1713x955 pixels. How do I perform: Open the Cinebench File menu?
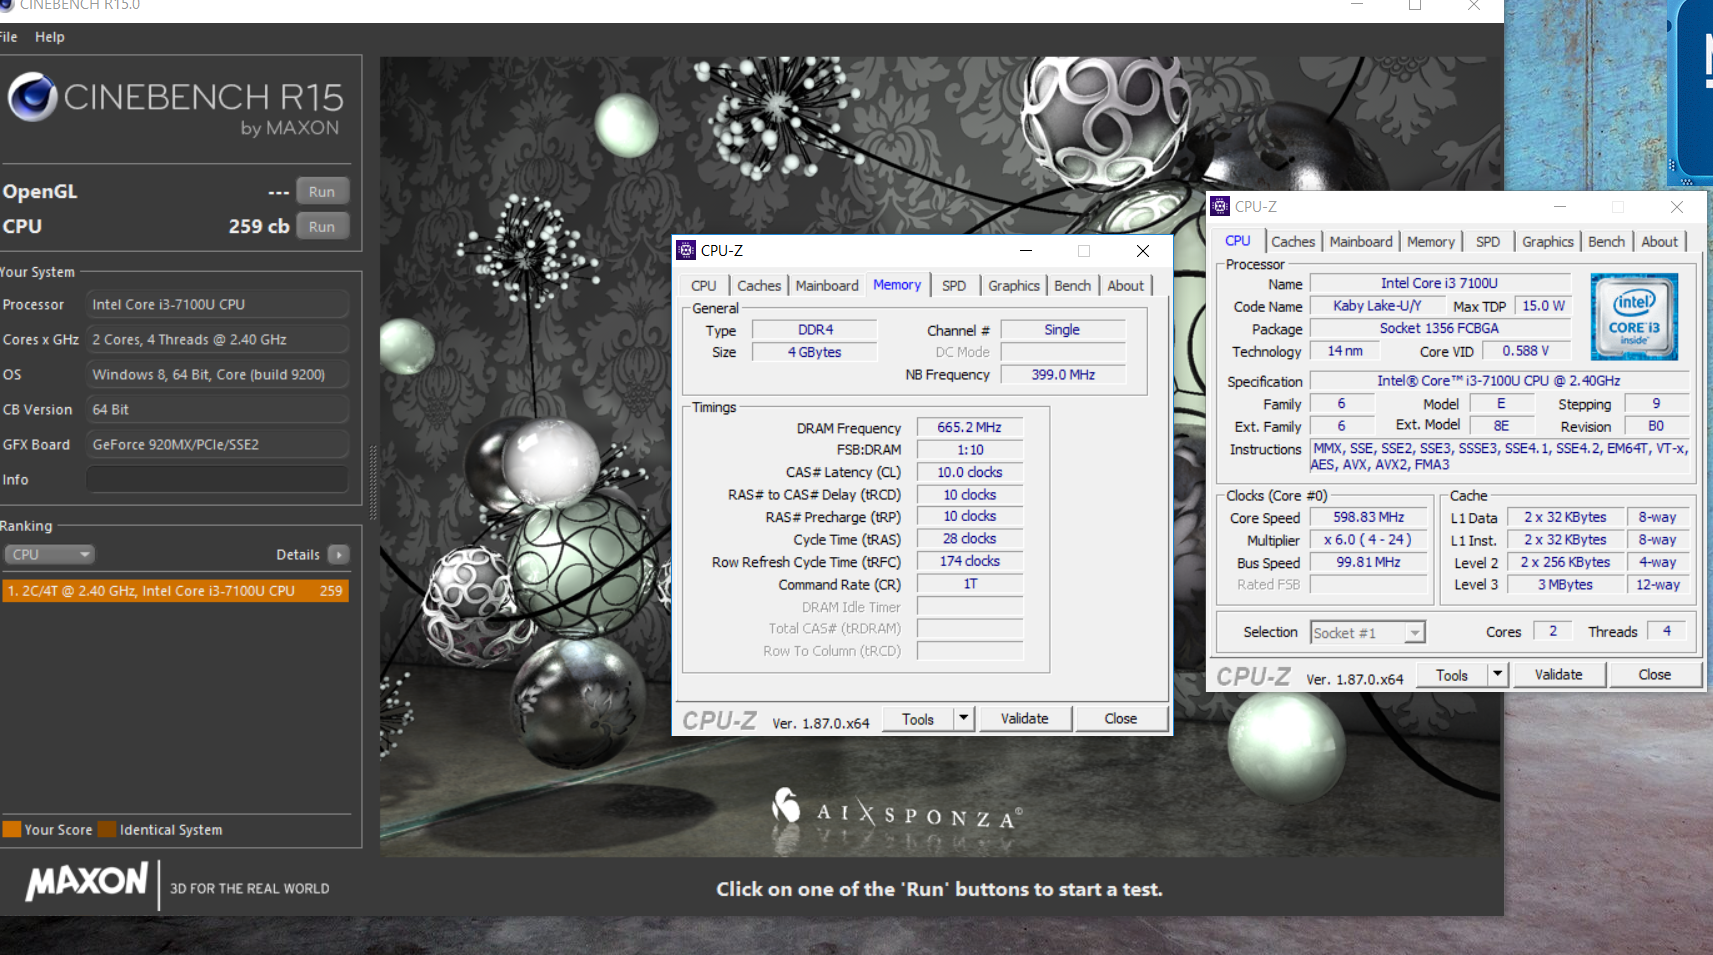9,37
